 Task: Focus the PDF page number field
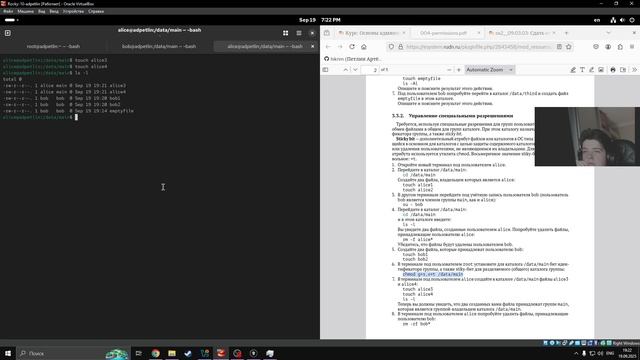point(370,70)
